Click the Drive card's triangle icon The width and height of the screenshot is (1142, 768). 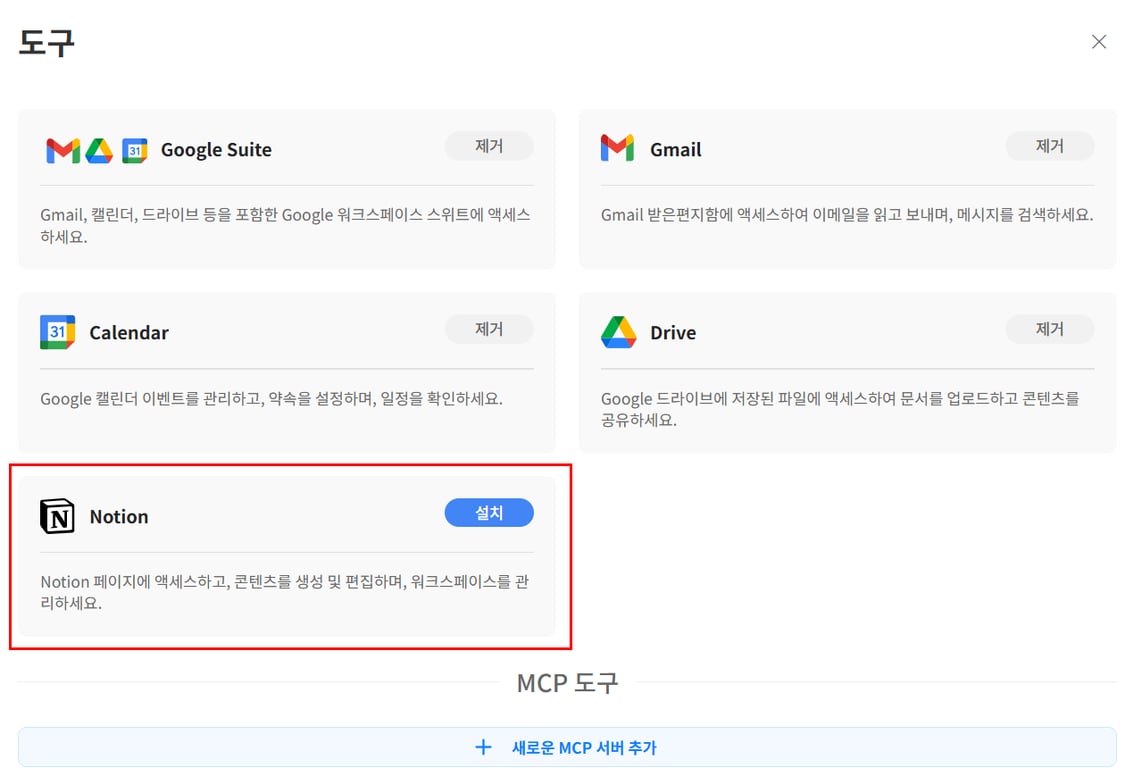618,332
